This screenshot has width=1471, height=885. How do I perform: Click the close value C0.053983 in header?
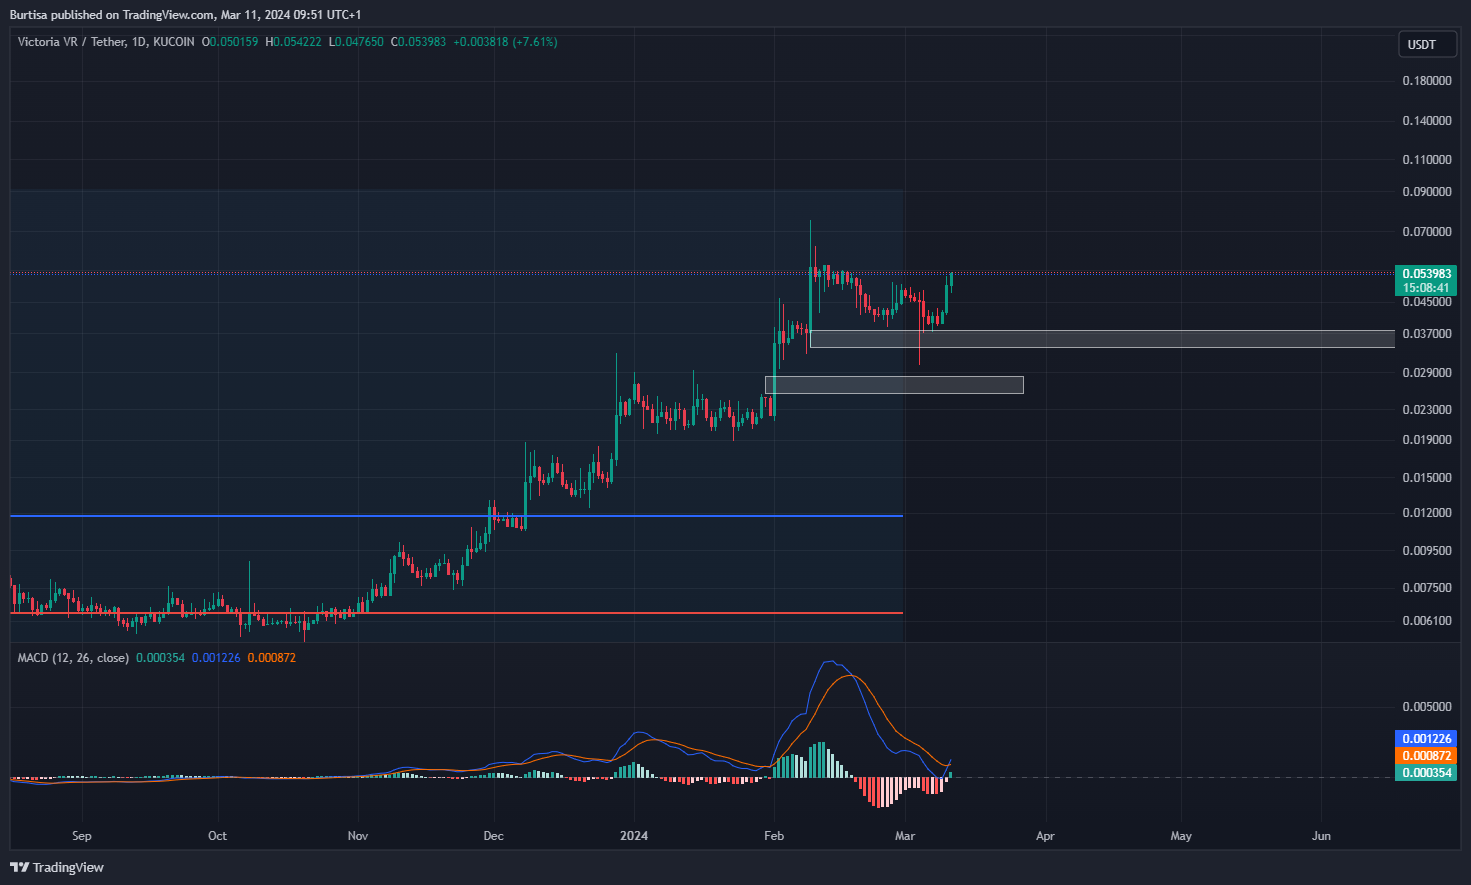point(418,42)
